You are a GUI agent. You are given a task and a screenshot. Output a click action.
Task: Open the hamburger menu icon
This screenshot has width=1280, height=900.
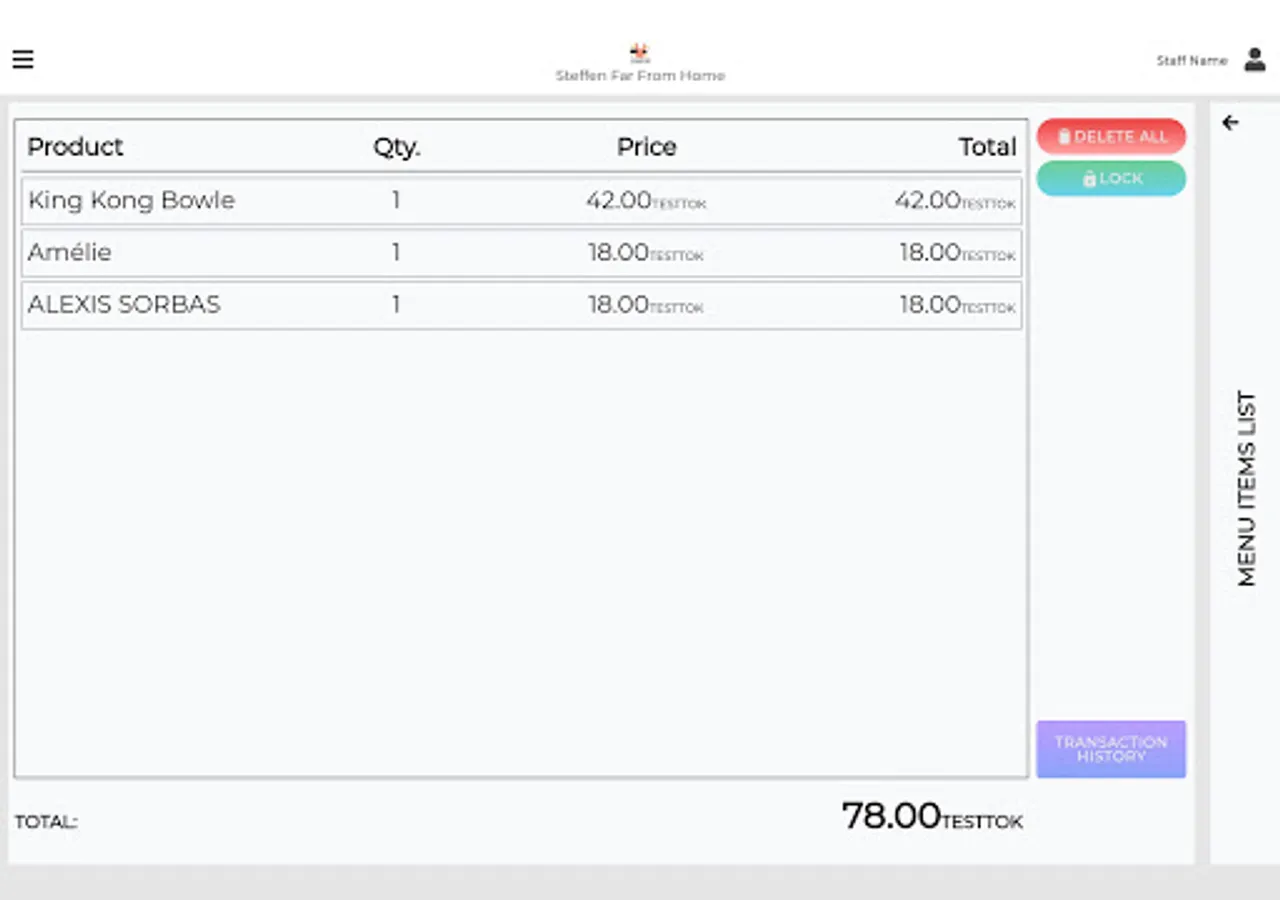(23, 60)
